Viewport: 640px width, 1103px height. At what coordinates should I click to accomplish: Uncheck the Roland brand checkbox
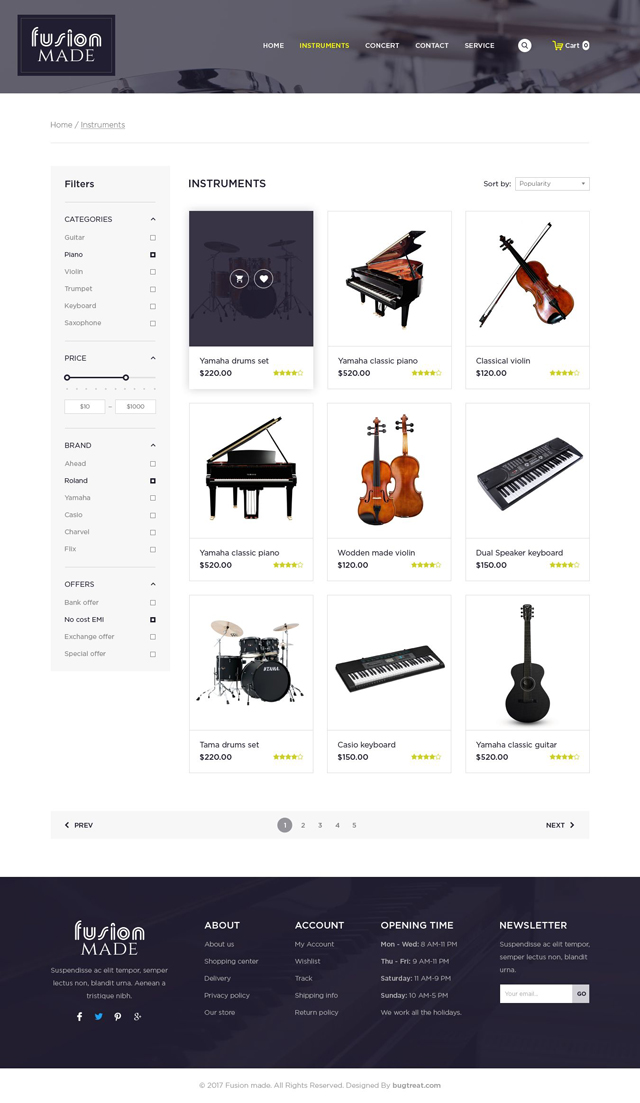[x=153, y=481]
